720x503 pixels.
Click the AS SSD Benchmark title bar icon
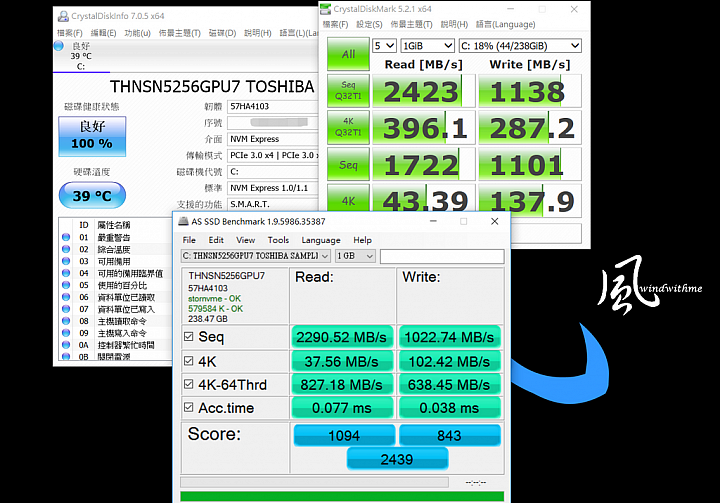click(x=184, y=221)
